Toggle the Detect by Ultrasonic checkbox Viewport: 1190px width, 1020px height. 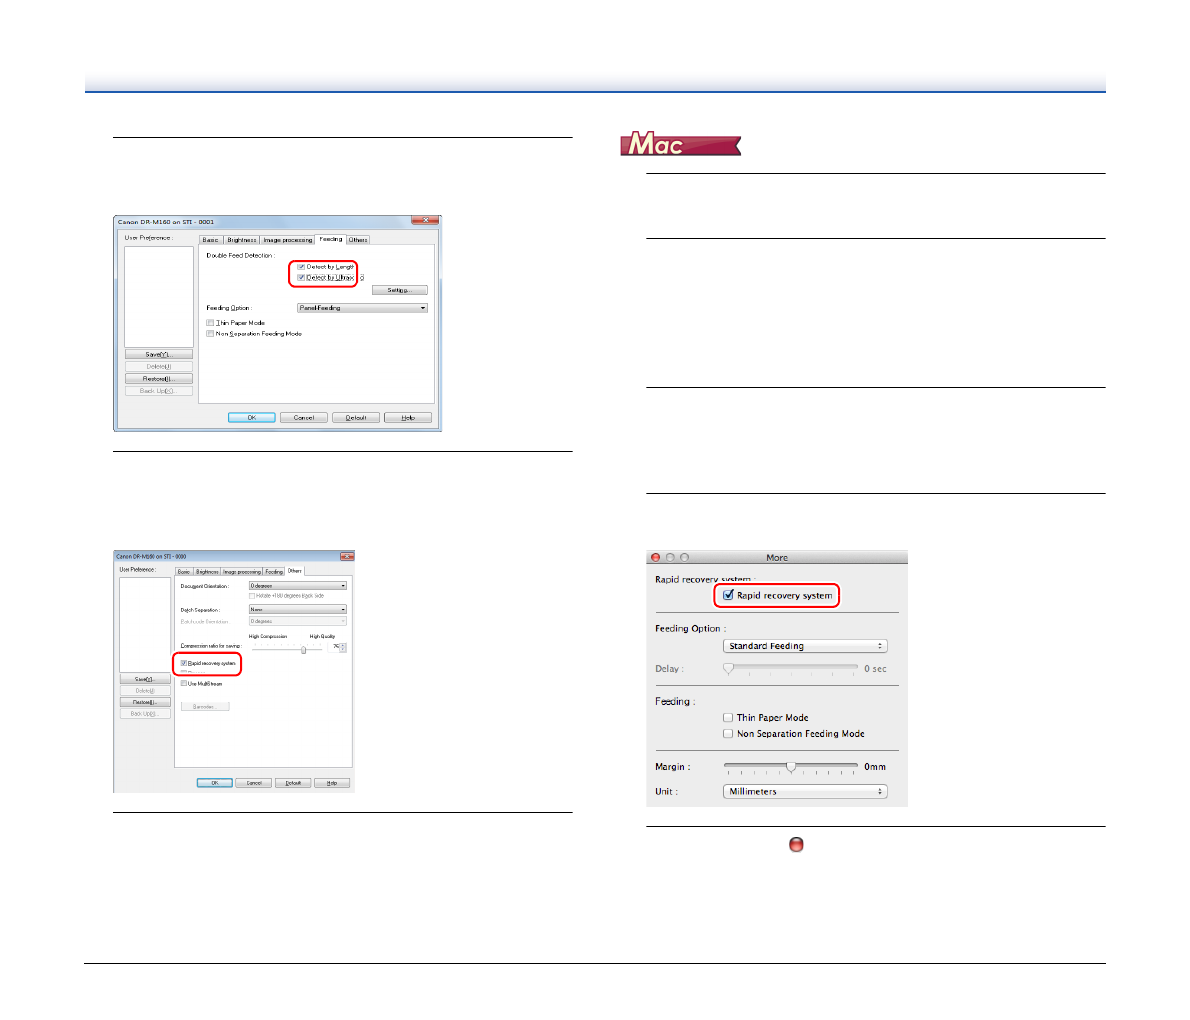click(x=301, y=278)
